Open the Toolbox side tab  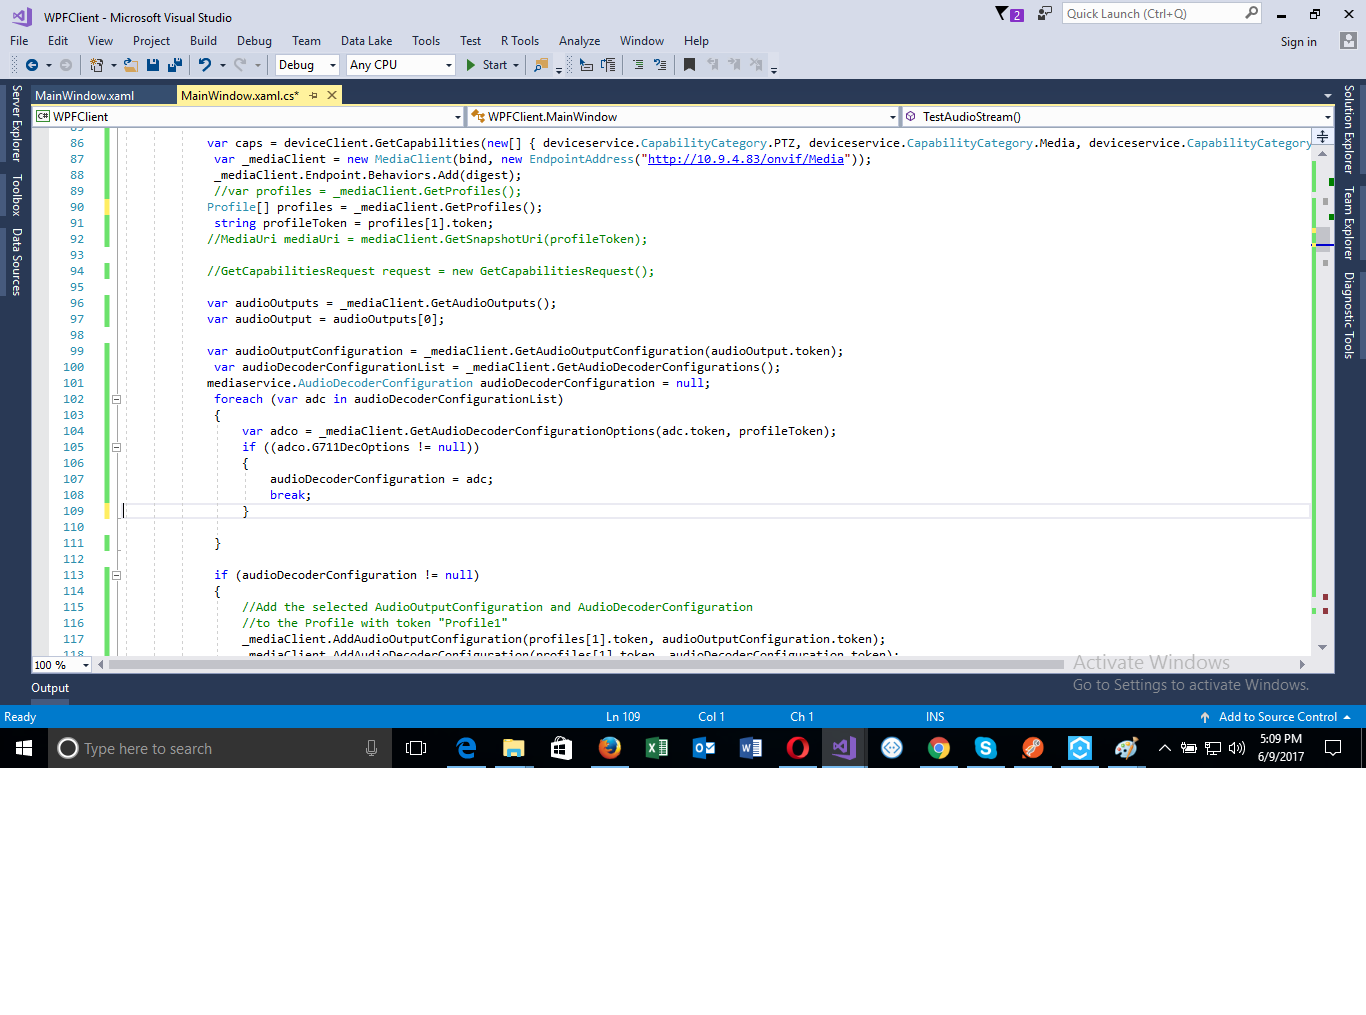[16, 195]
